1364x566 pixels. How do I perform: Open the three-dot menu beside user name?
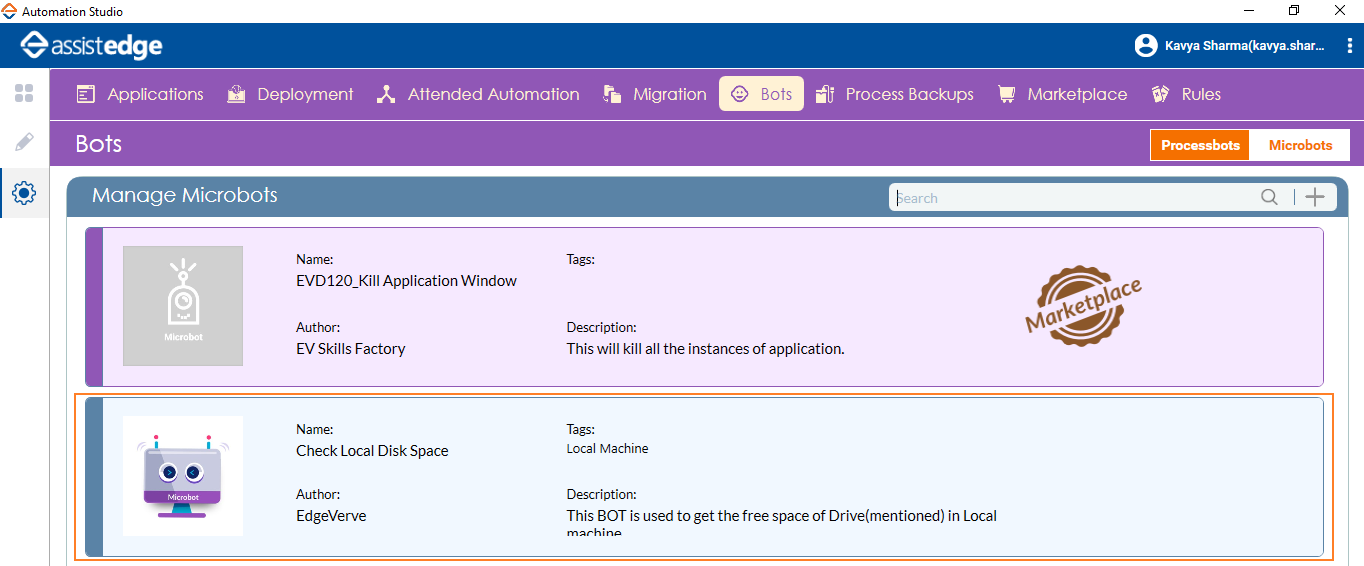[1351, 46]
